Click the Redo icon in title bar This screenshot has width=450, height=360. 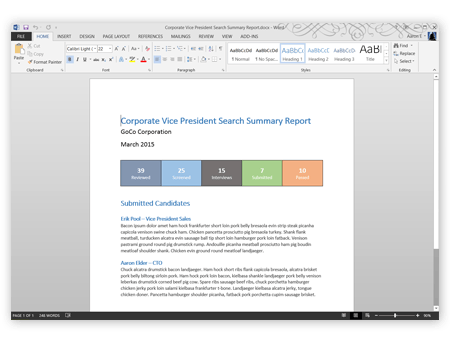pos(48,27)
